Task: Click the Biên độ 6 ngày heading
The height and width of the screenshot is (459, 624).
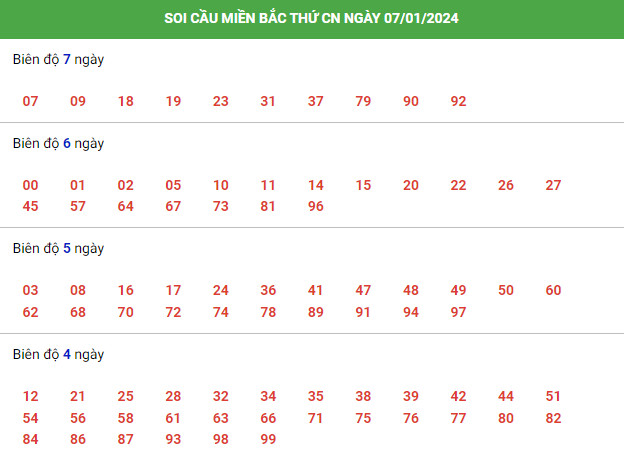Action: coord(58,144)
